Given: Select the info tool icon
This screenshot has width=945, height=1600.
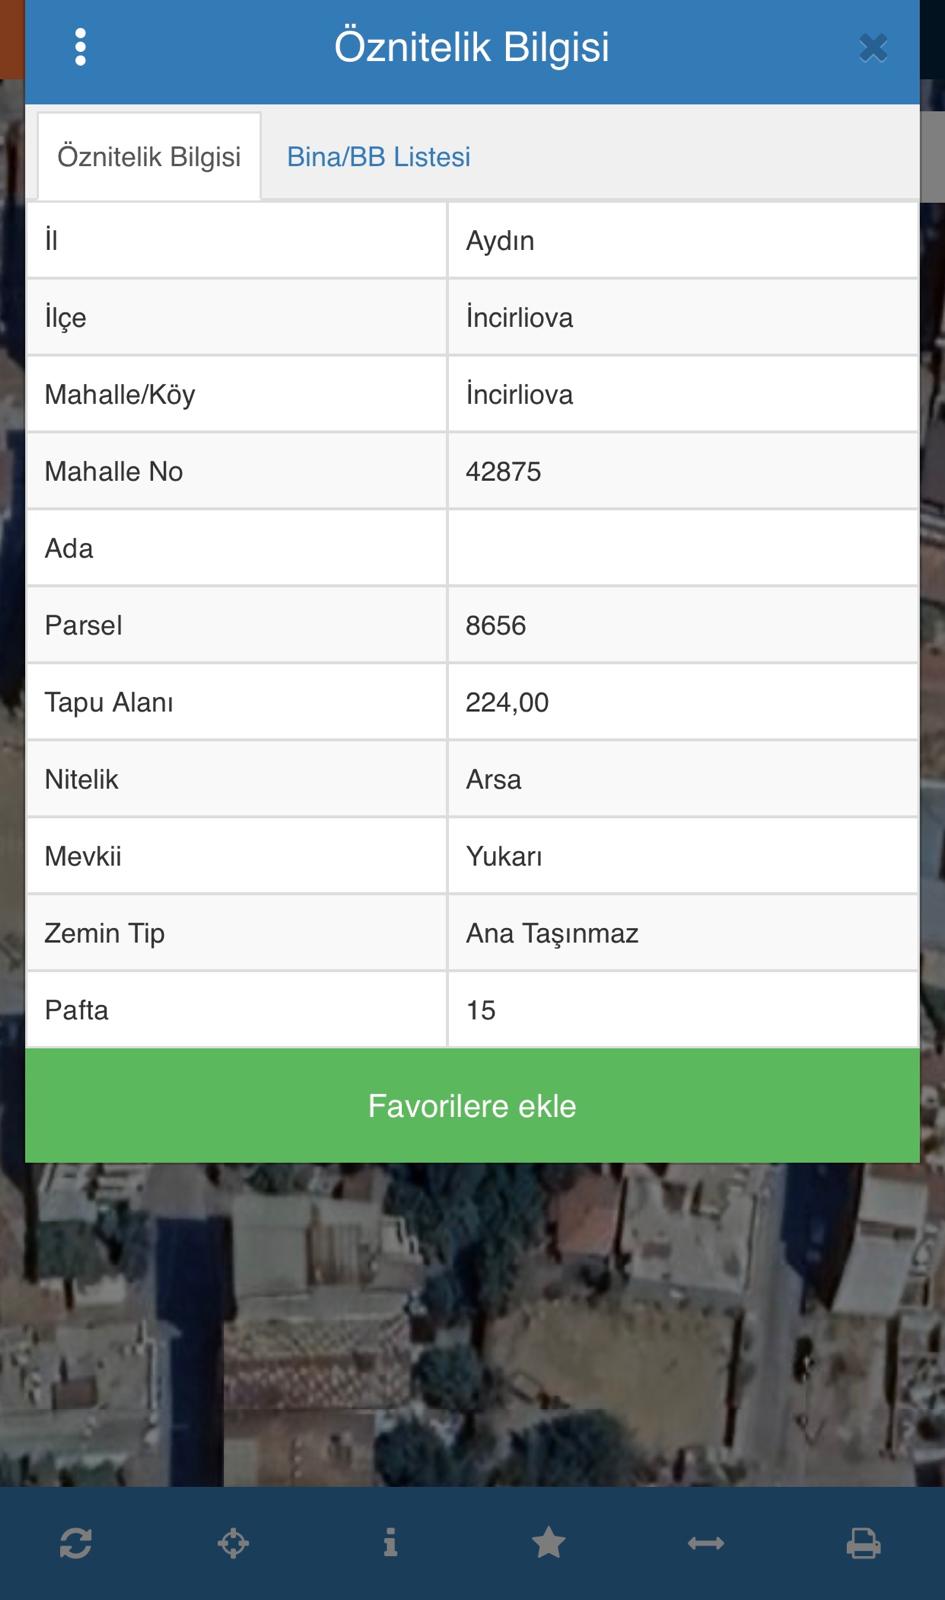Looking at the screenshot, I should click(x=390, y=1543).
